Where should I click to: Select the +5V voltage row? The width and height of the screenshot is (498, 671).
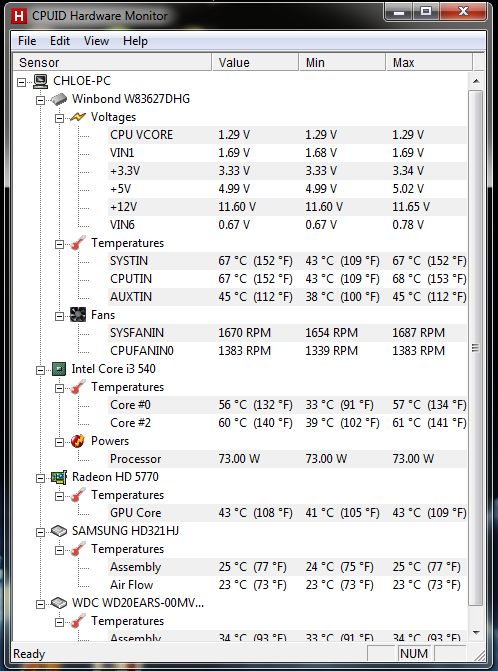[x=287, y=189]
